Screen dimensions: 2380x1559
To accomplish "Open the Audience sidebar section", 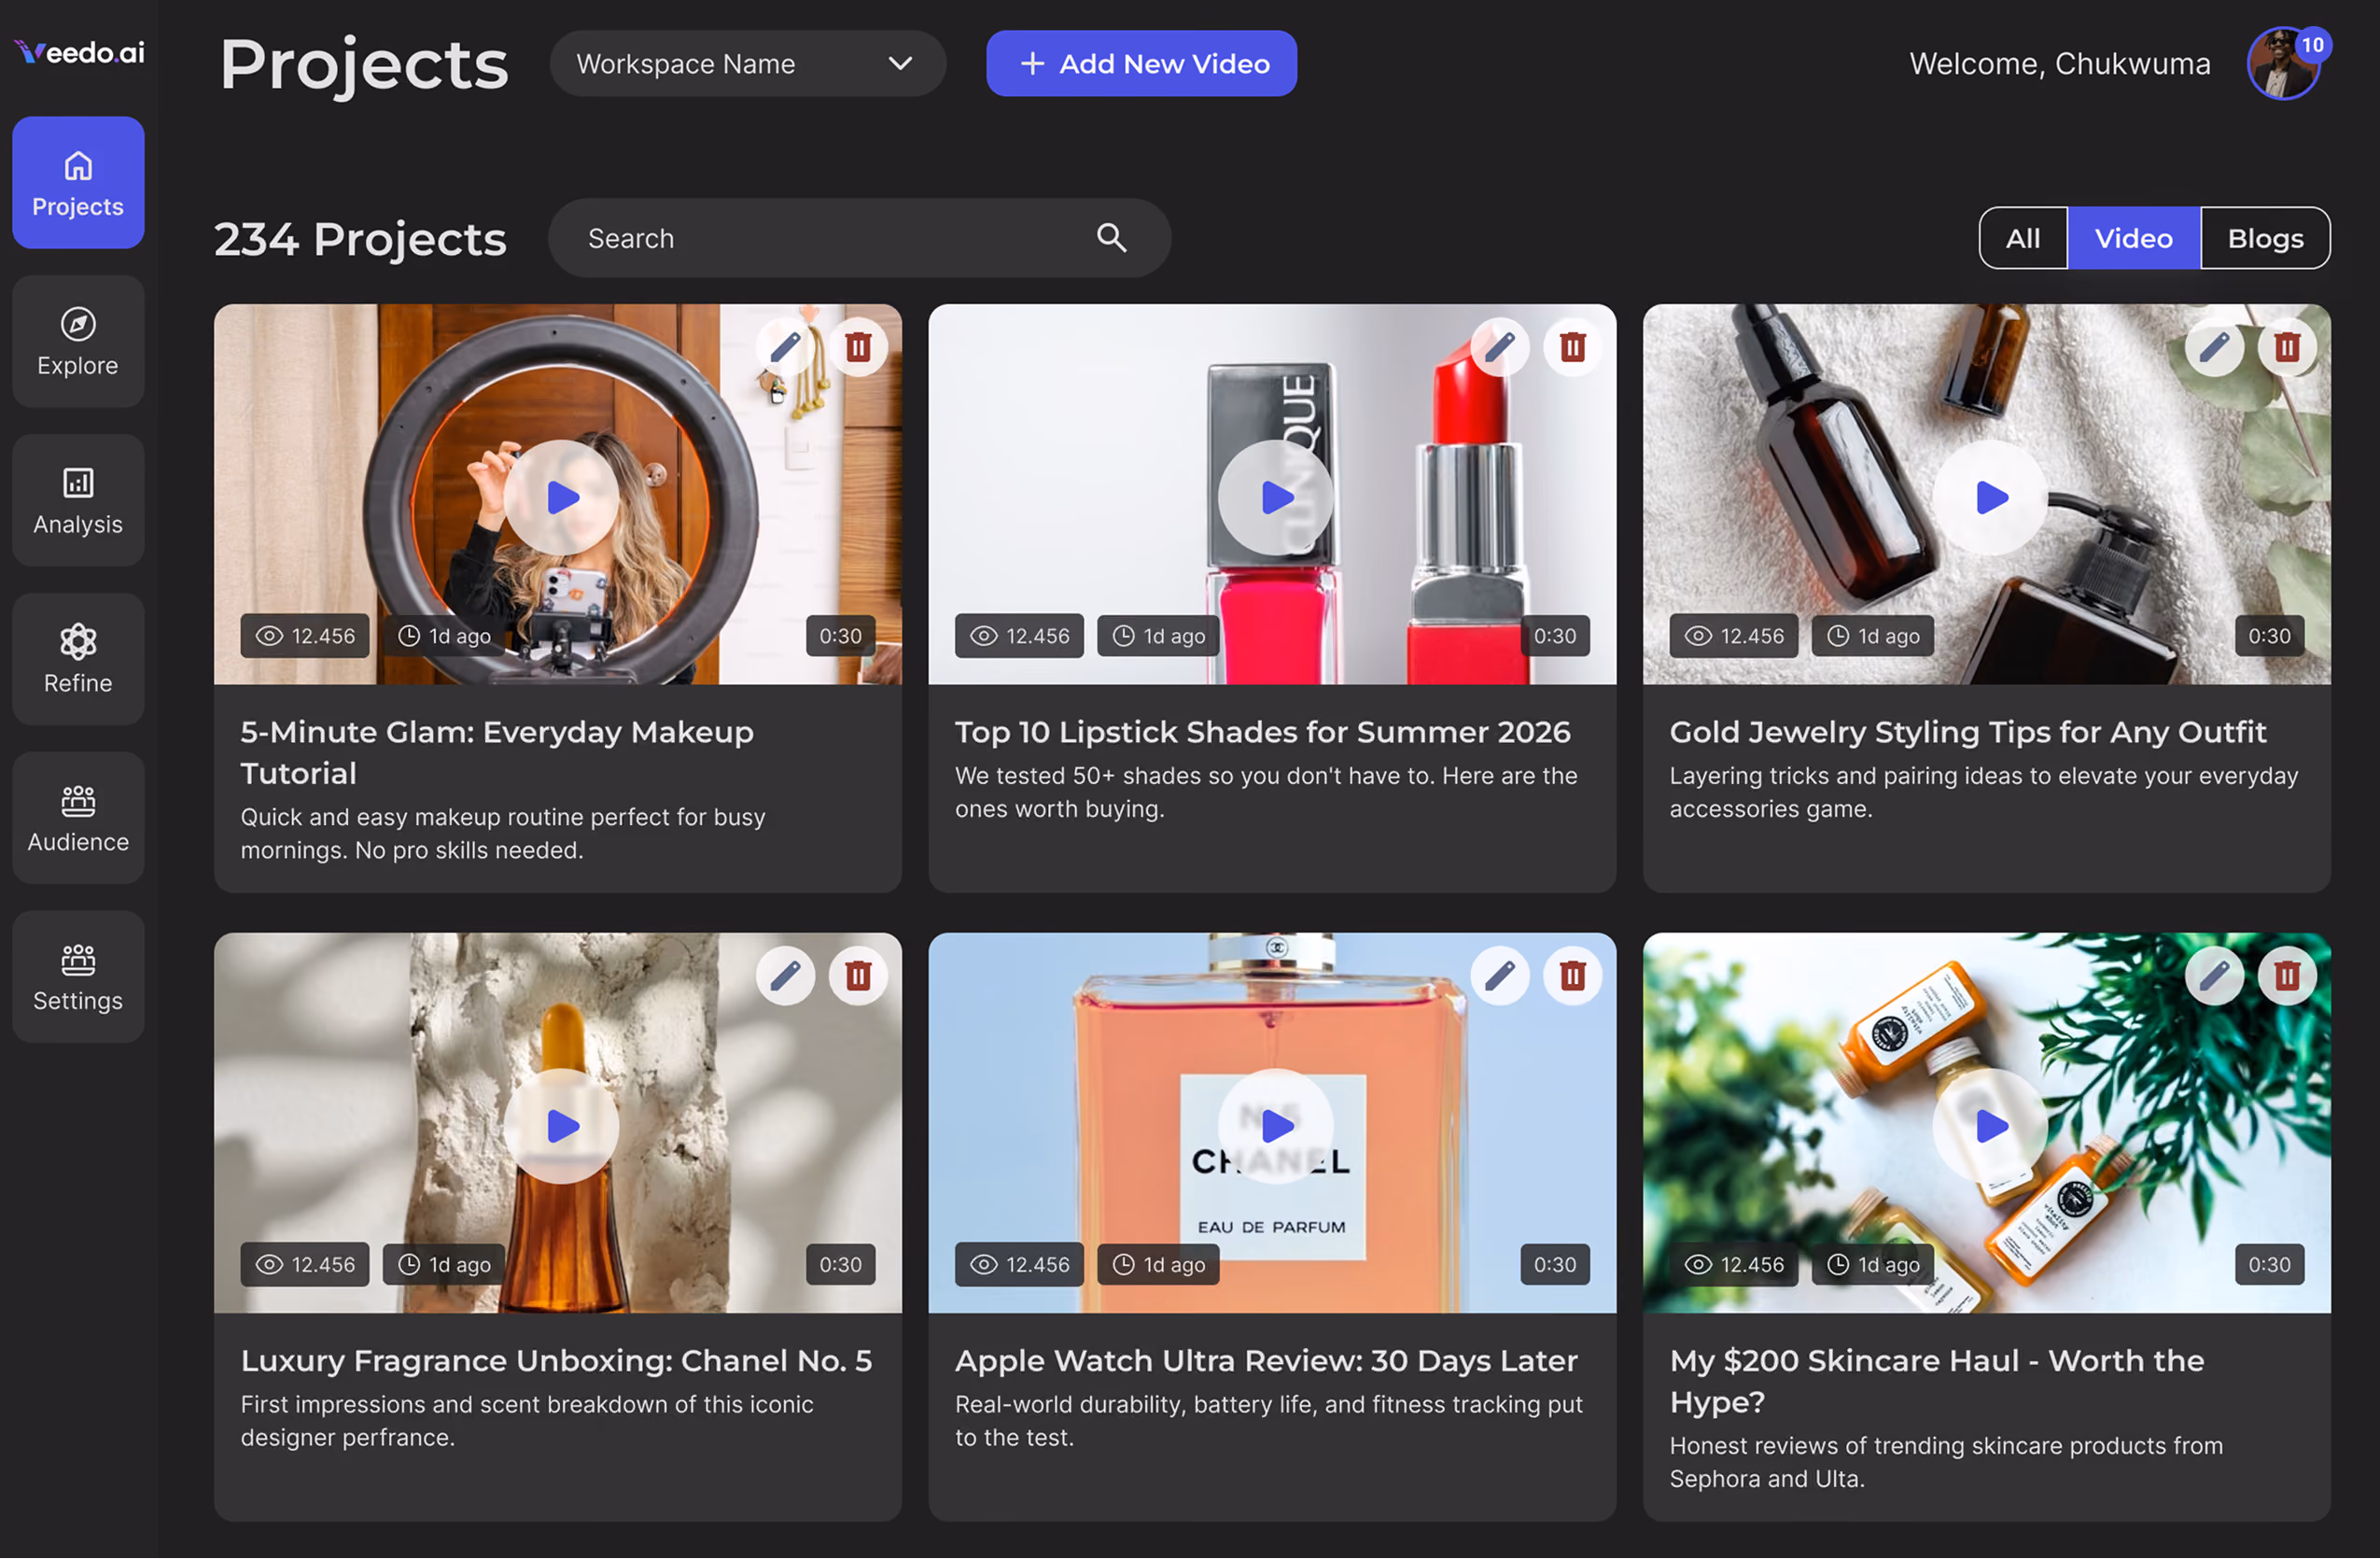I will click(x=78, y=819).
